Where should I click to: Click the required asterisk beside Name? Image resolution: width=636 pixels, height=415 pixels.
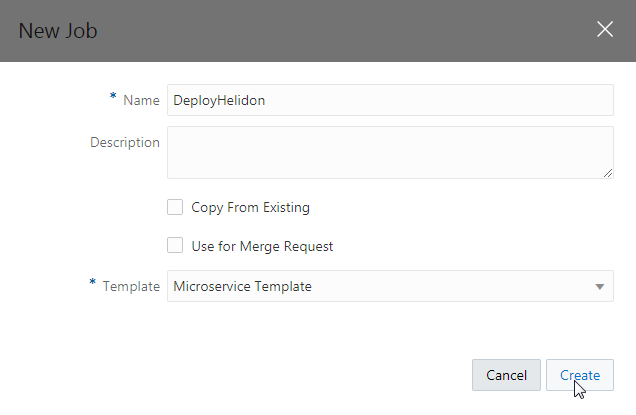(x=113, y=98)
